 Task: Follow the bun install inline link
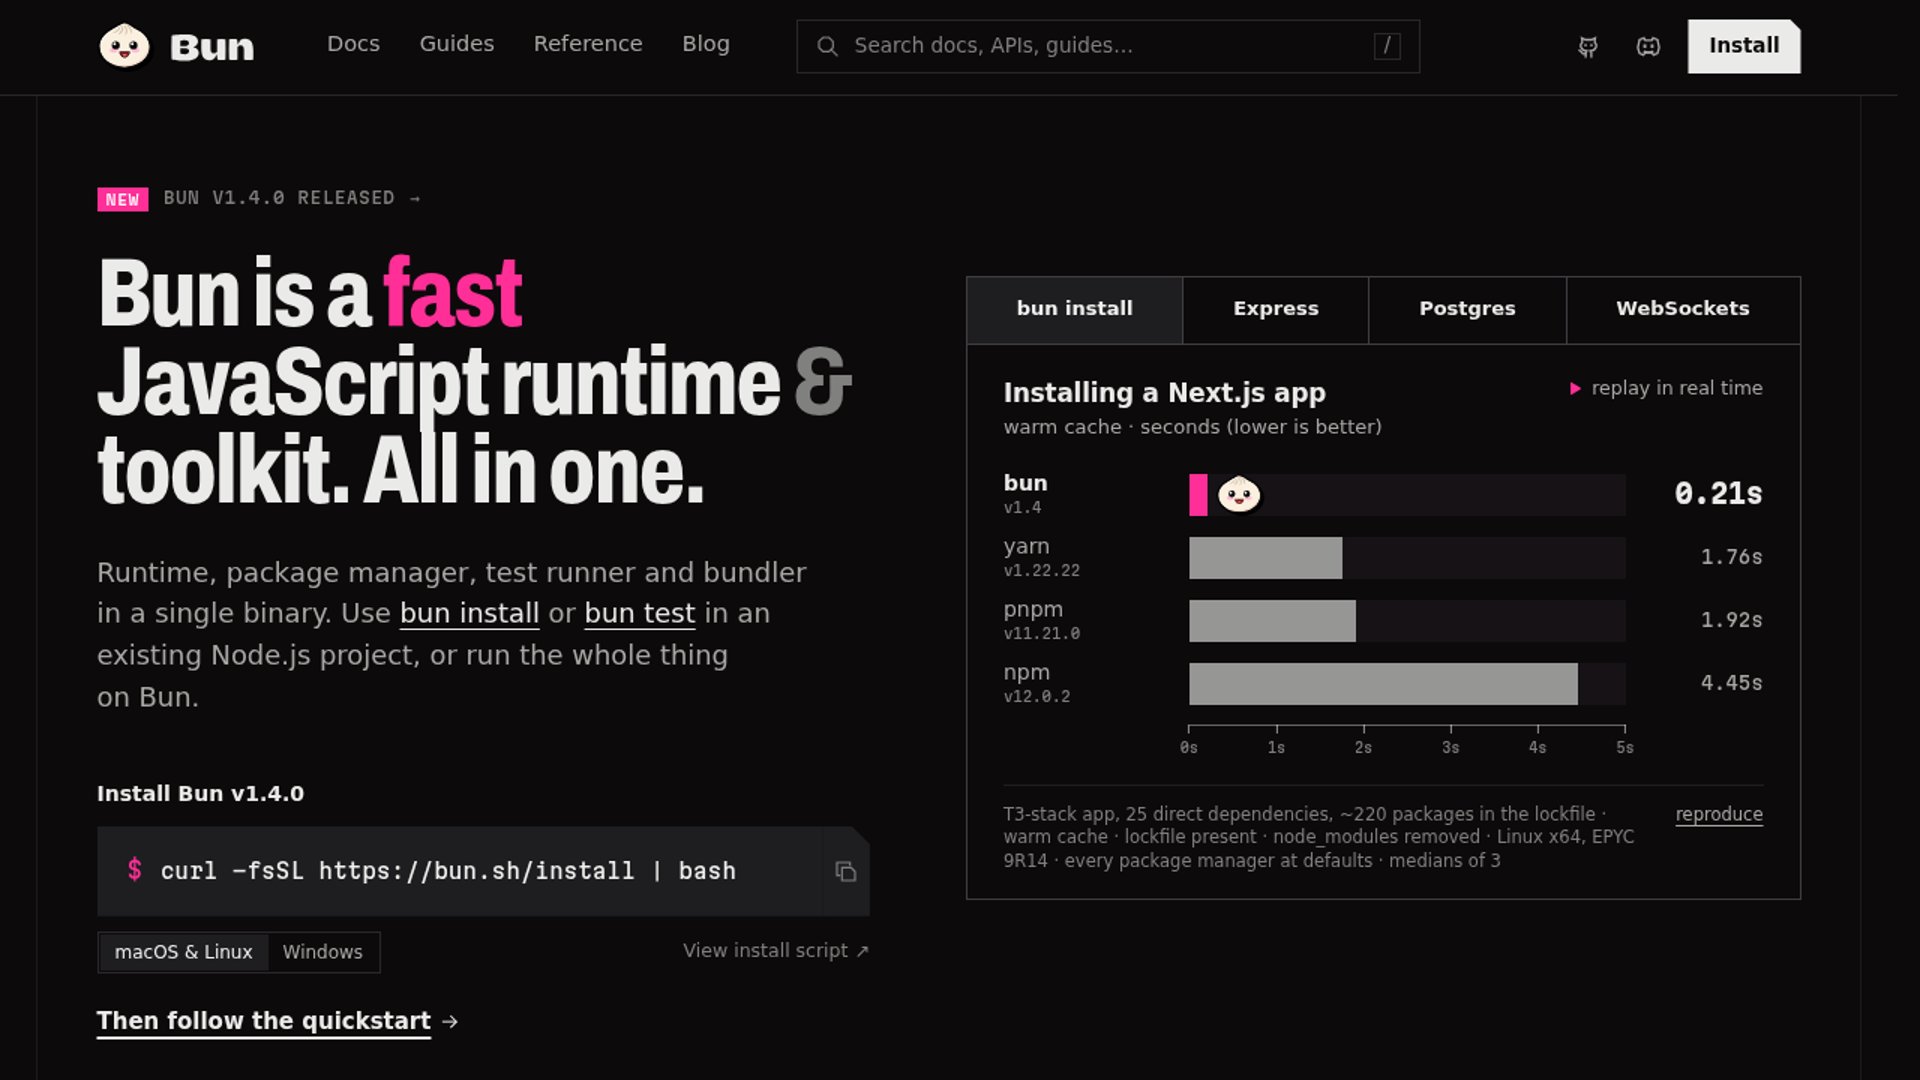tap(469, 613)
